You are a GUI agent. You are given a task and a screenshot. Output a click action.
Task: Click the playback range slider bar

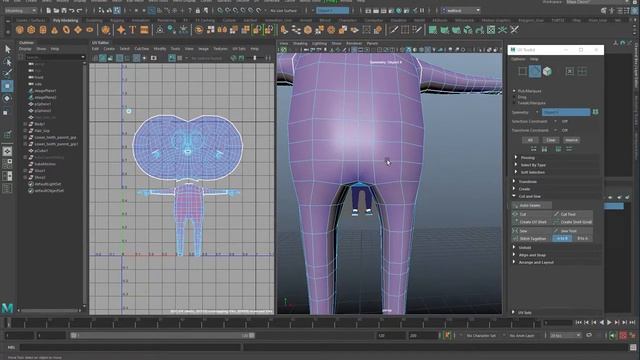[162, 336]
